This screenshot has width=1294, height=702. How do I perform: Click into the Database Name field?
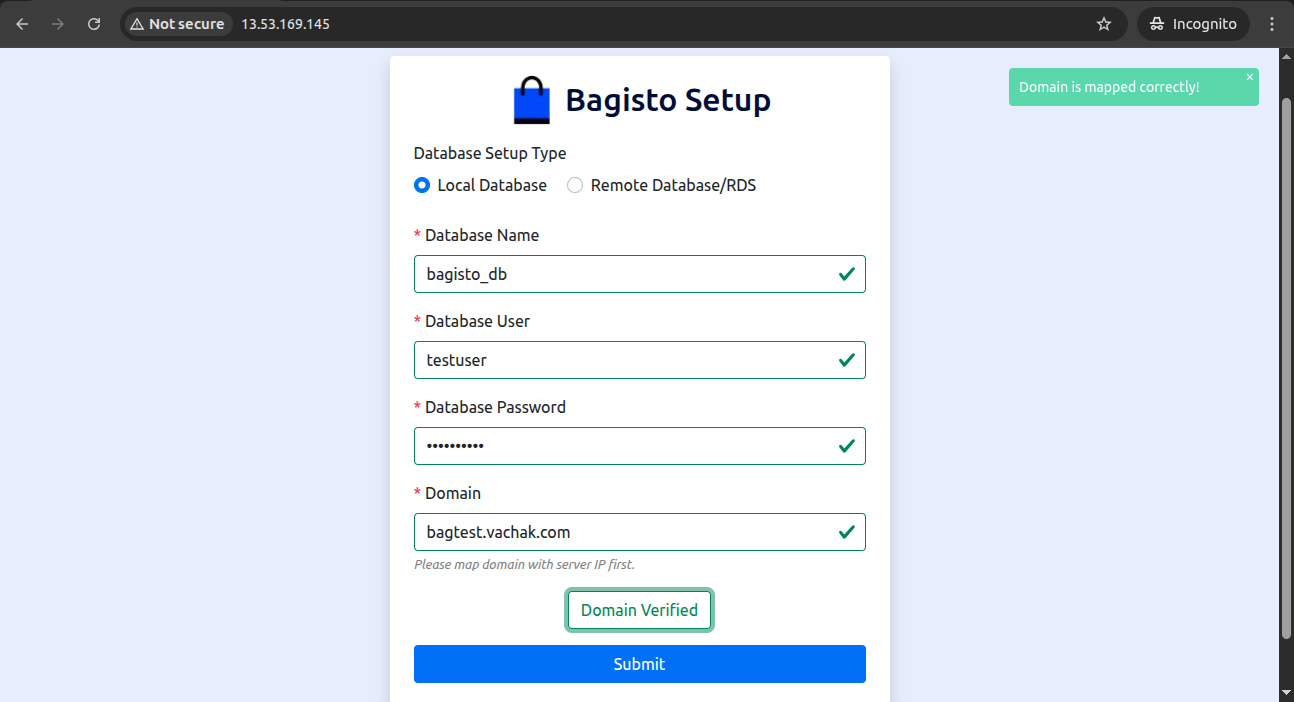(639, 274)
